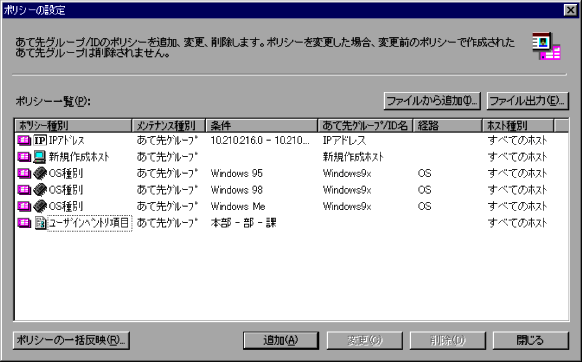Click the pink group icon in the Windows 95 row
The width and height of the screenshot is (582, 362).
click(24, 173)
